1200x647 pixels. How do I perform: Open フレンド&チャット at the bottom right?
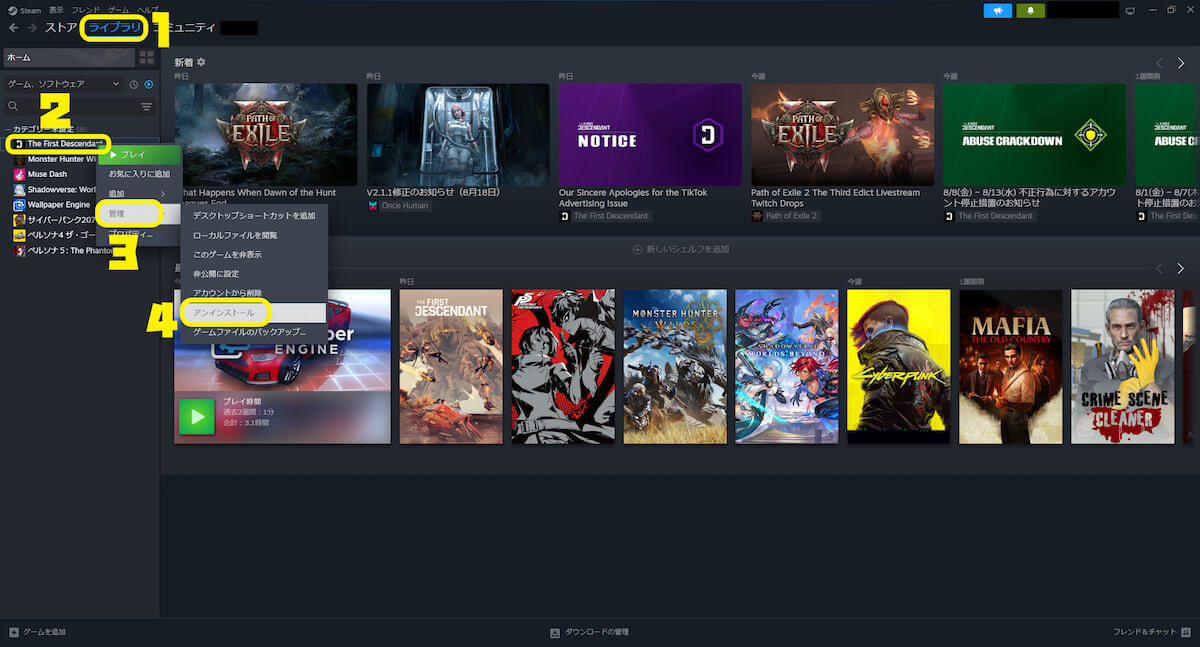pos(1147,632)
